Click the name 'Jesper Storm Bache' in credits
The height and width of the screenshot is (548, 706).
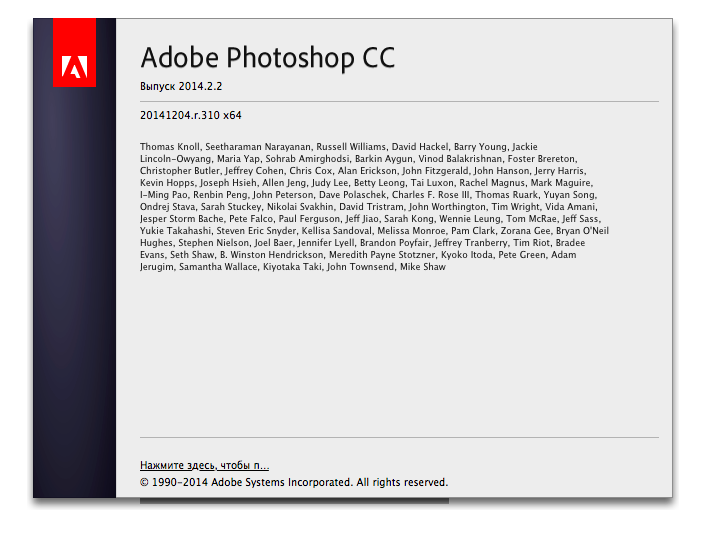(x=182, y=219)
